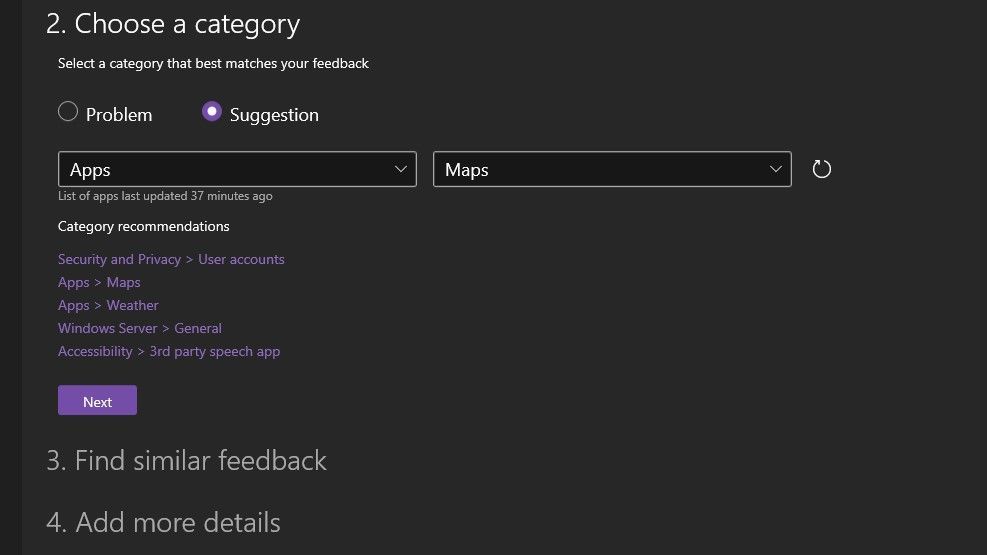Click the refresh app list icon

821,169
